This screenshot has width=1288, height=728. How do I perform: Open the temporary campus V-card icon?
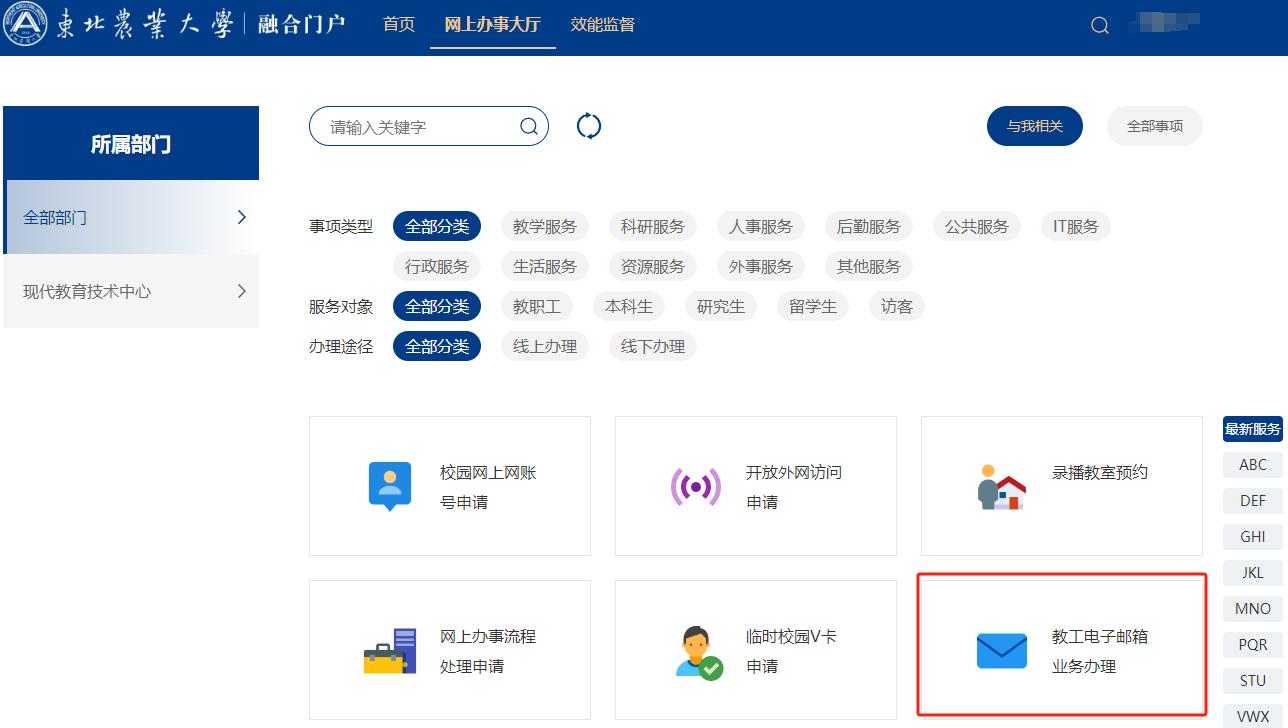pos(698,652)
